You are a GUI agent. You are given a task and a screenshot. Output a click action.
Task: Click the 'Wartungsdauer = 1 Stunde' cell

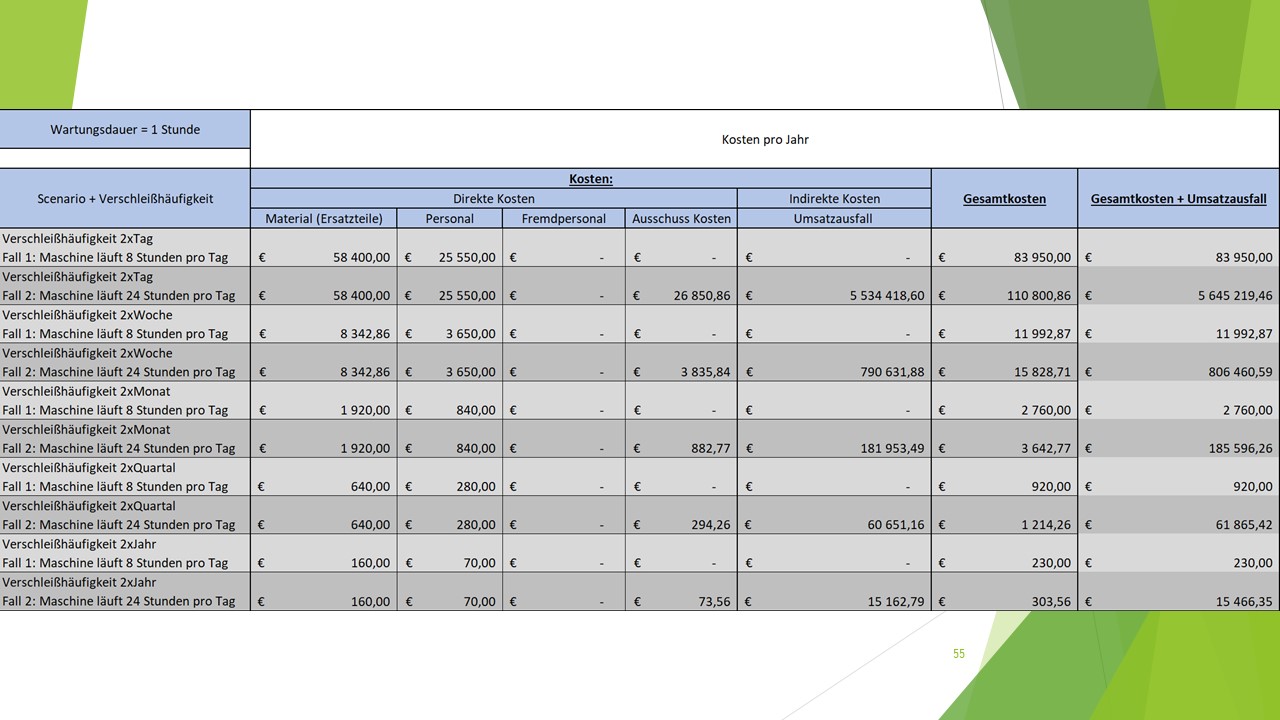click(x=125, y=129)
